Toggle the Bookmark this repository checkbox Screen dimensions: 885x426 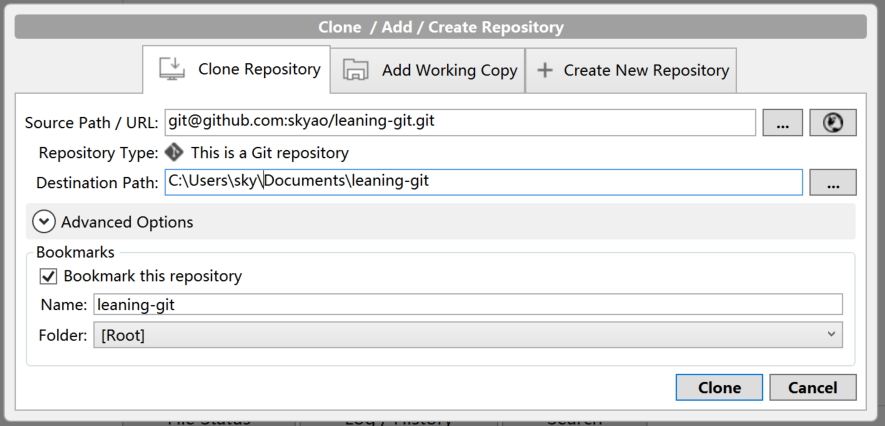click(x=48, y=276)
